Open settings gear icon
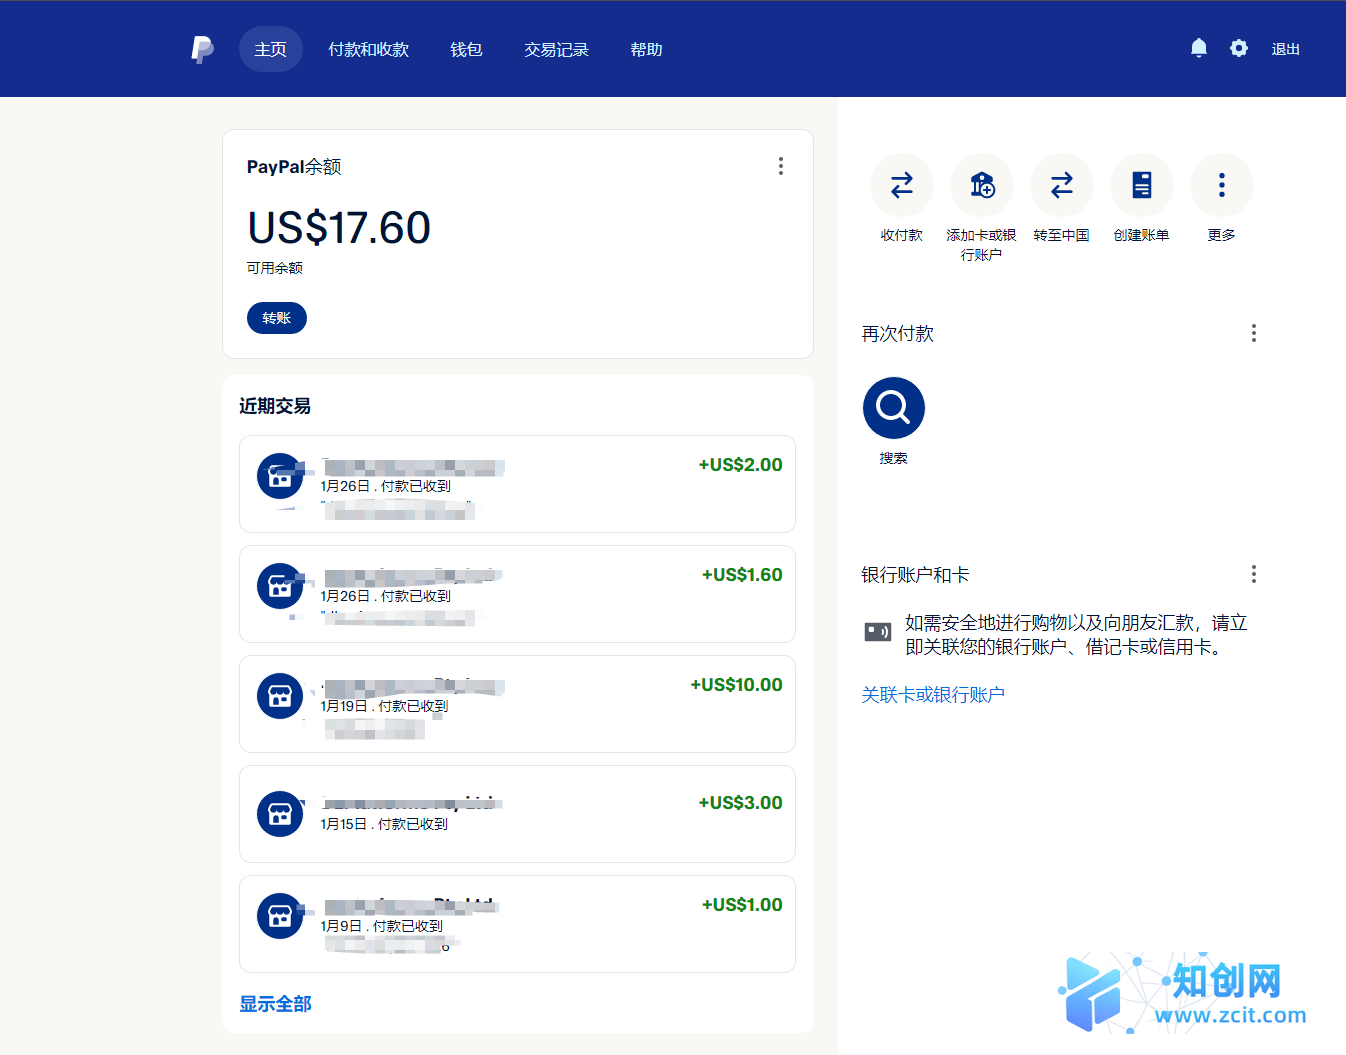 (1239, 48)
